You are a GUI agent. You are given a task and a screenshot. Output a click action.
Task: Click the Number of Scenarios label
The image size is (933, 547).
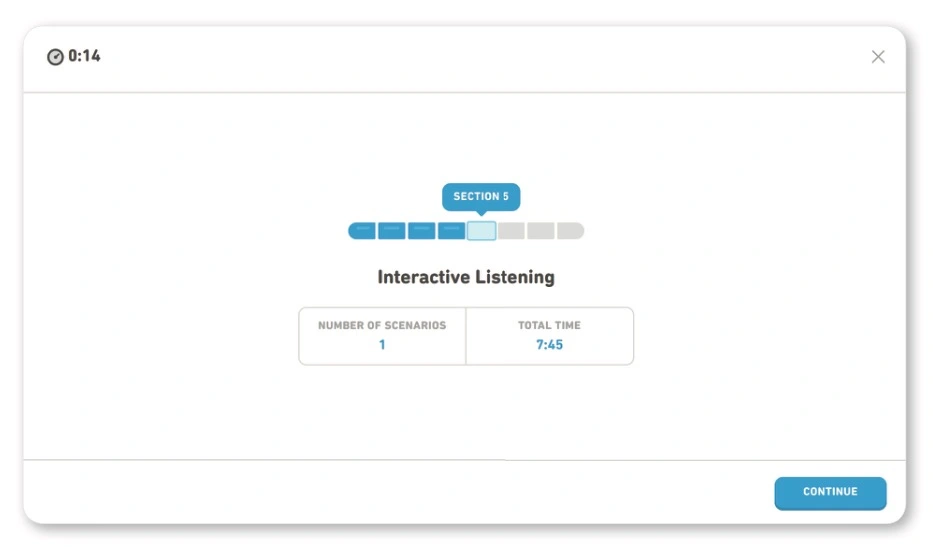pyautogui.click(x=382, y=325)
